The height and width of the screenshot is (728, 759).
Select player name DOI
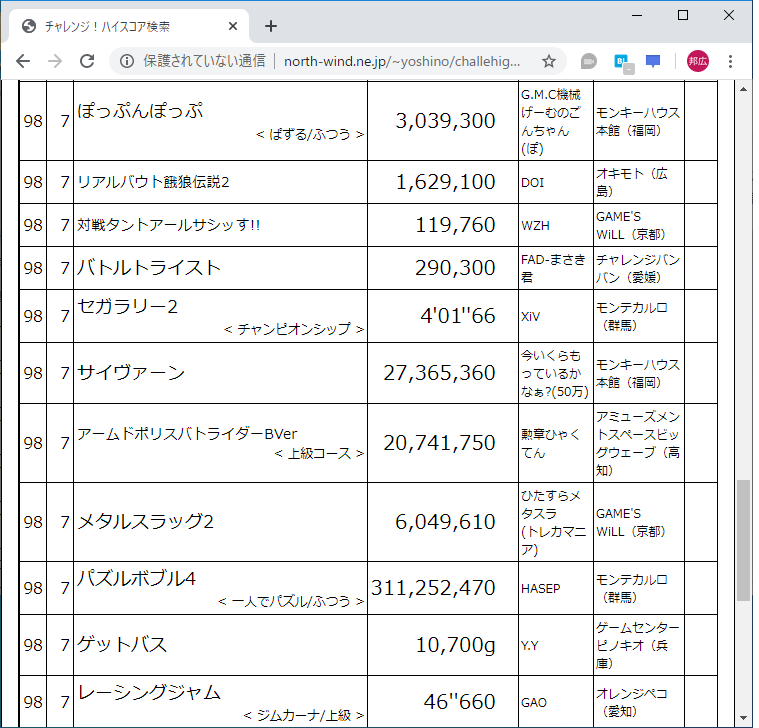(532, 183)
